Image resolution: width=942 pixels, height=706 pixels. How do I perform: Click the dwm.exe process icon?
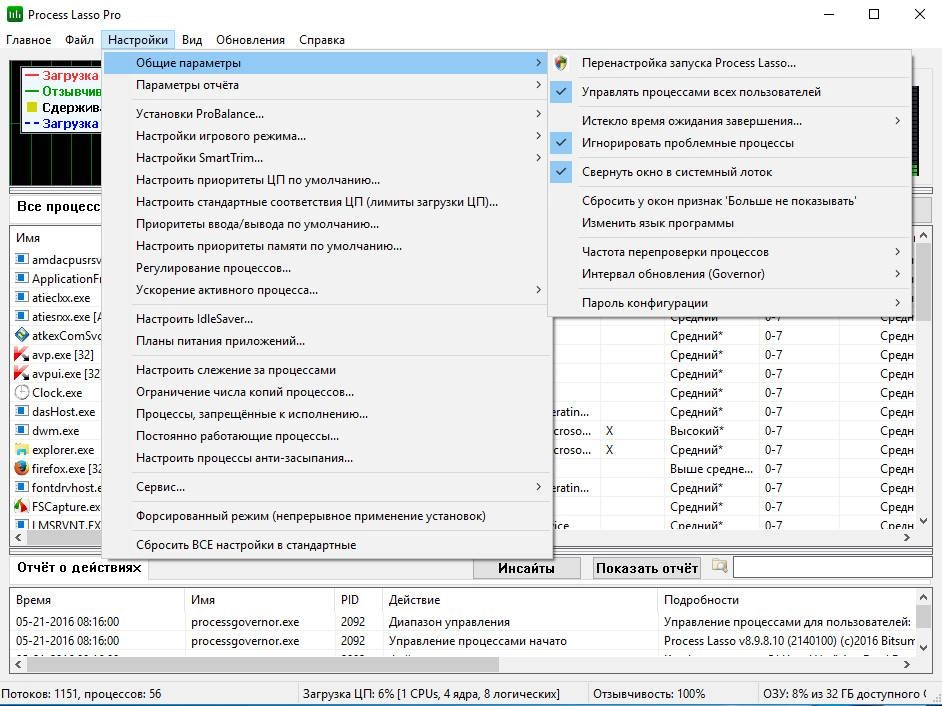coord(22,430)
